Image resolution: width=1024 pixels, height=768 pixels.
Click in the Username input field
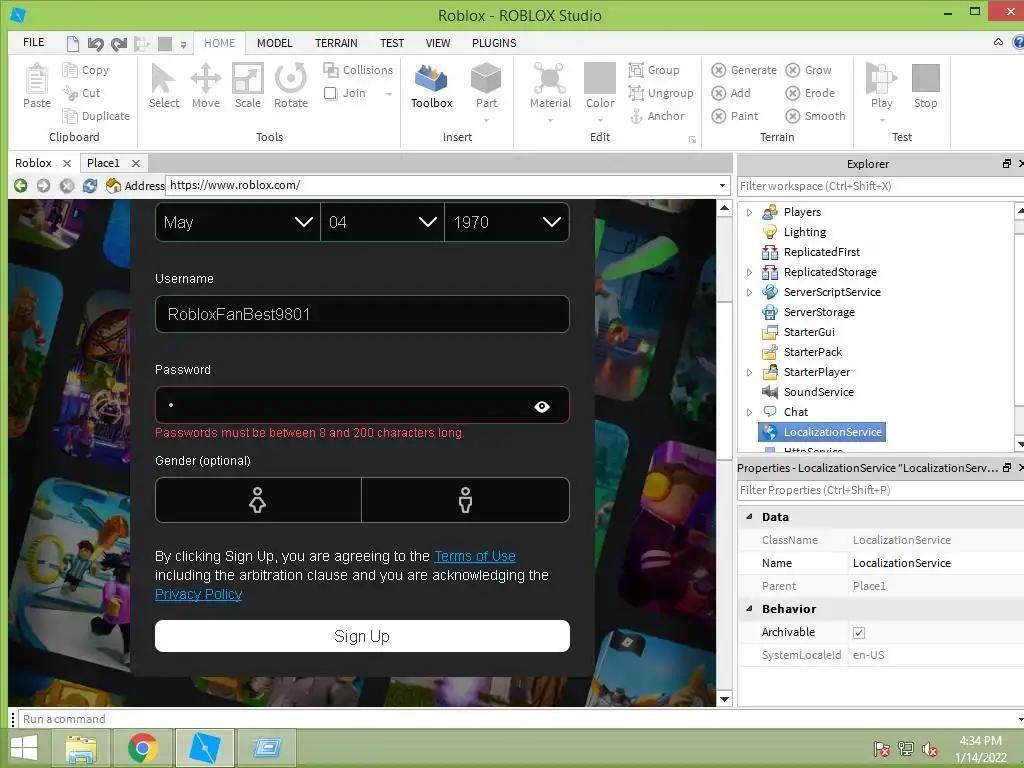click(x=362, y=314)
